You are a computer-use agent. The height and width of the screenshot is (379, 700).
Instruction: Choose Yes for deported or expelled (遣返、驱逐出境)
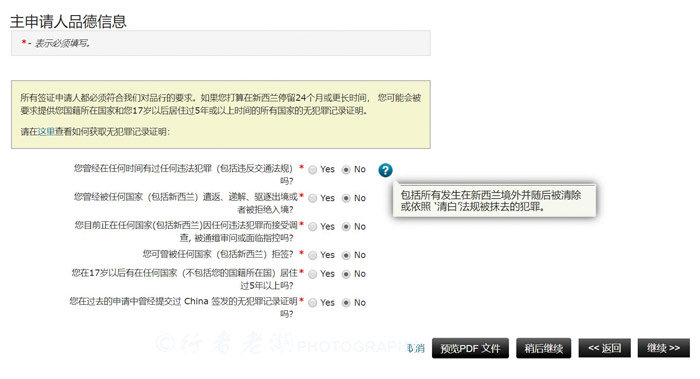(313, 198)
